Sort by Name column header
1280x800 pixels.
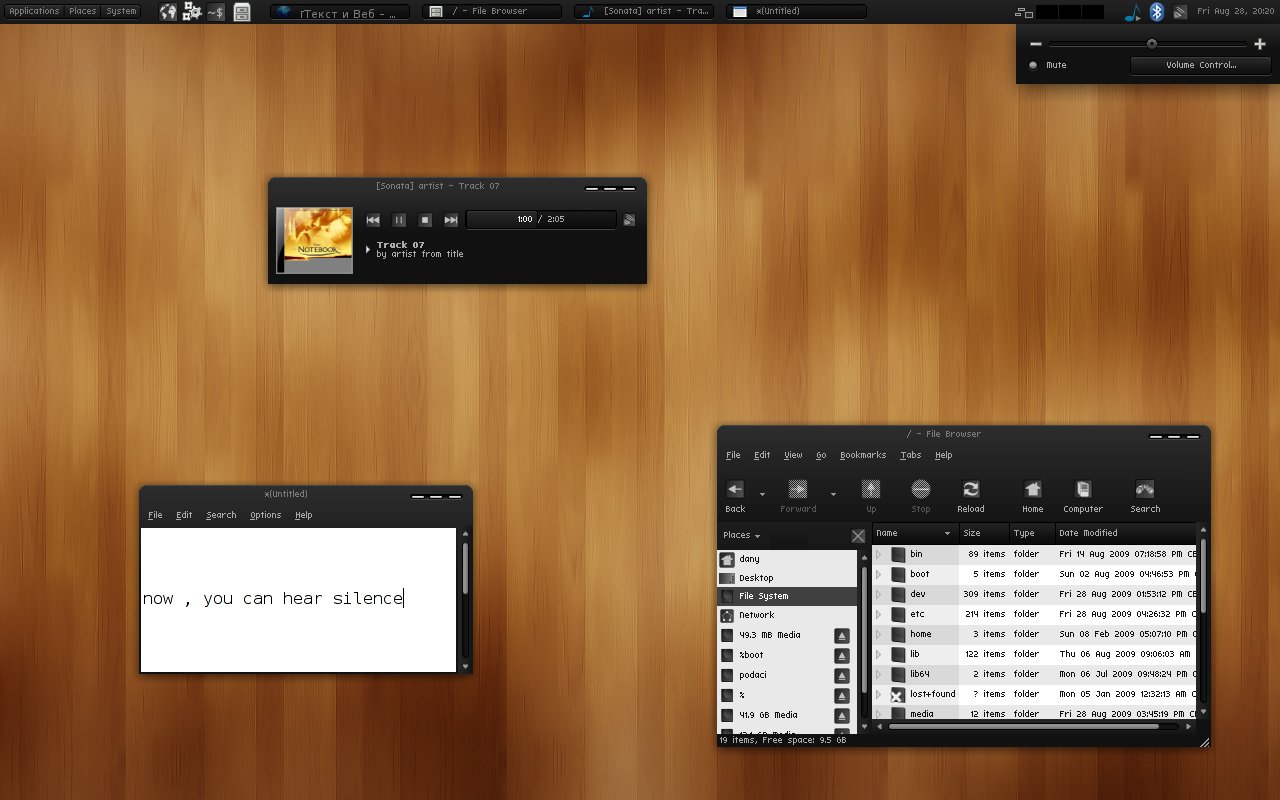click(916, 533)
